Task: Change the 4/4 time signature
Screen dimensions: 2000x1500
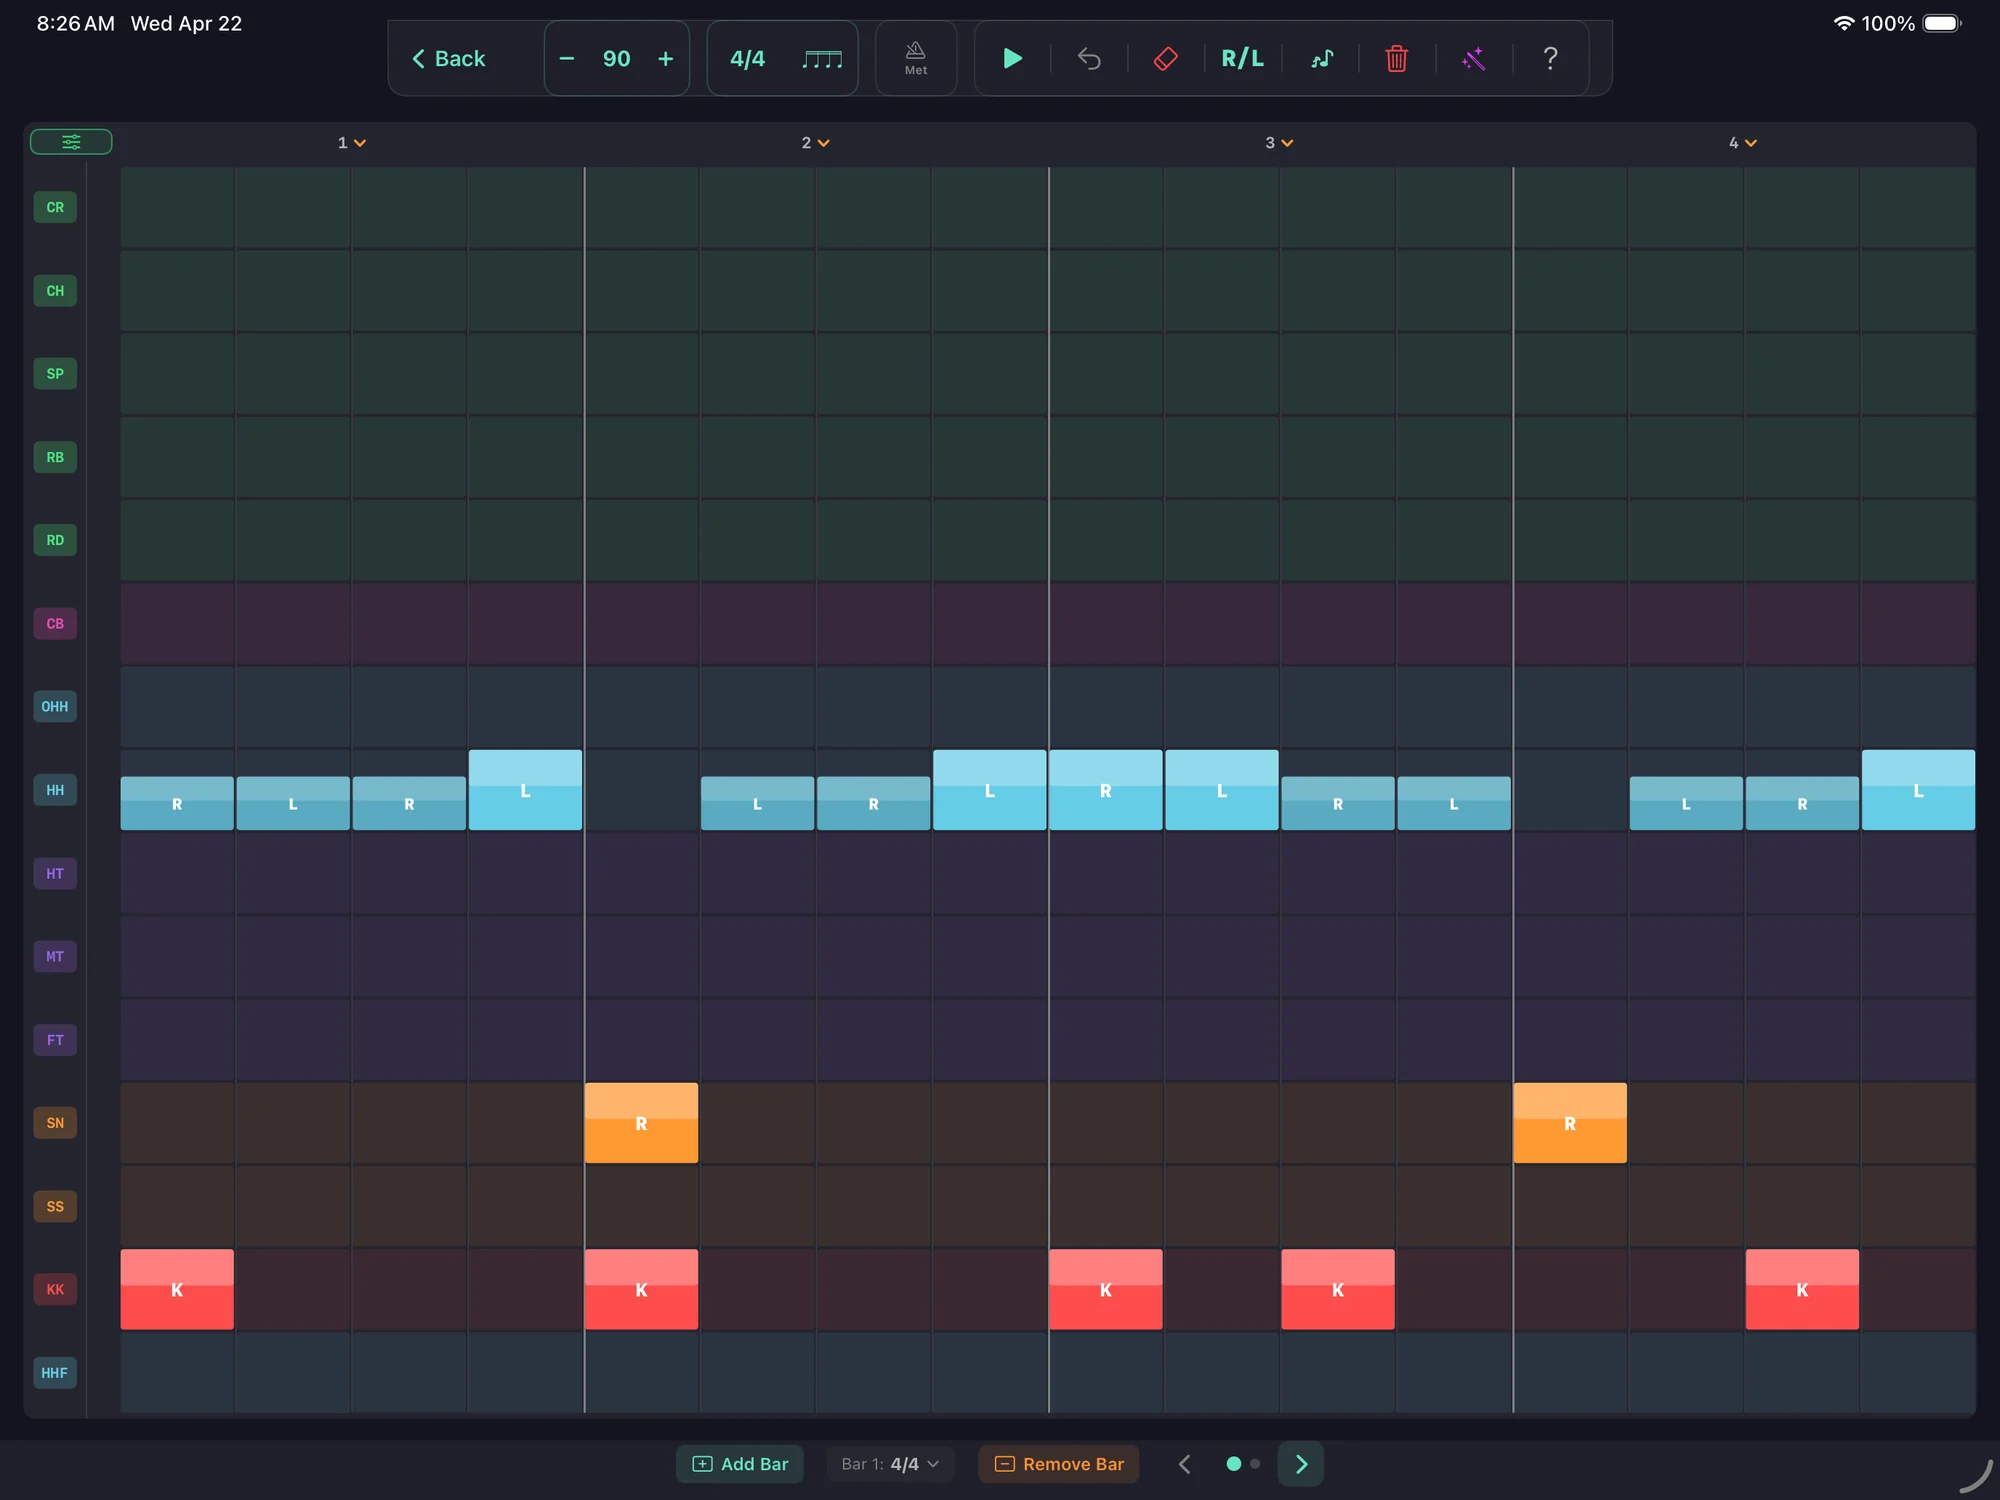Action: [747, 59]
